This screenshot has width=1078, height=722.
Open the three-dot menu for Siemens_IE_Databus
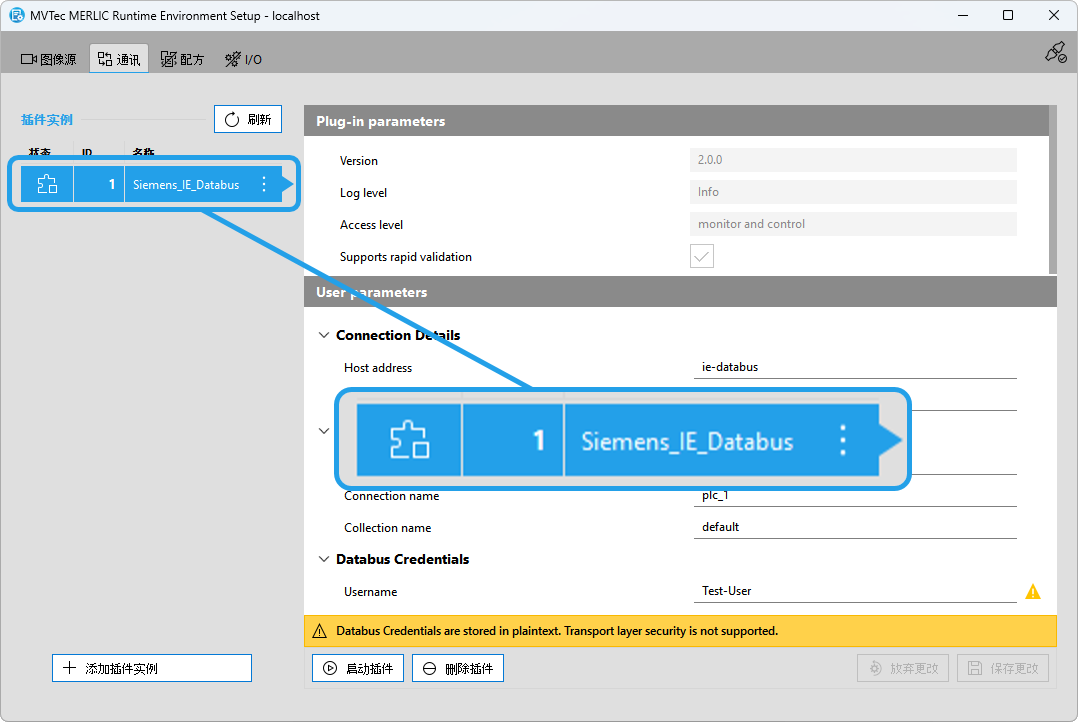pyautogui.click(x=264, y=184)
